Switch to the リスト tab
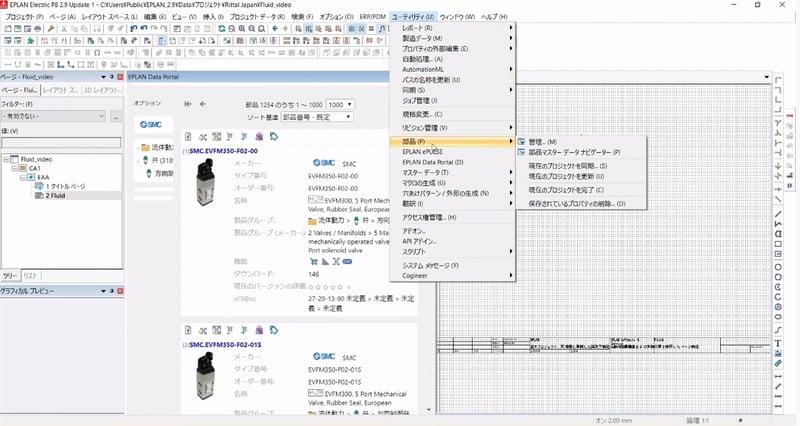 [x=30, y=275]
